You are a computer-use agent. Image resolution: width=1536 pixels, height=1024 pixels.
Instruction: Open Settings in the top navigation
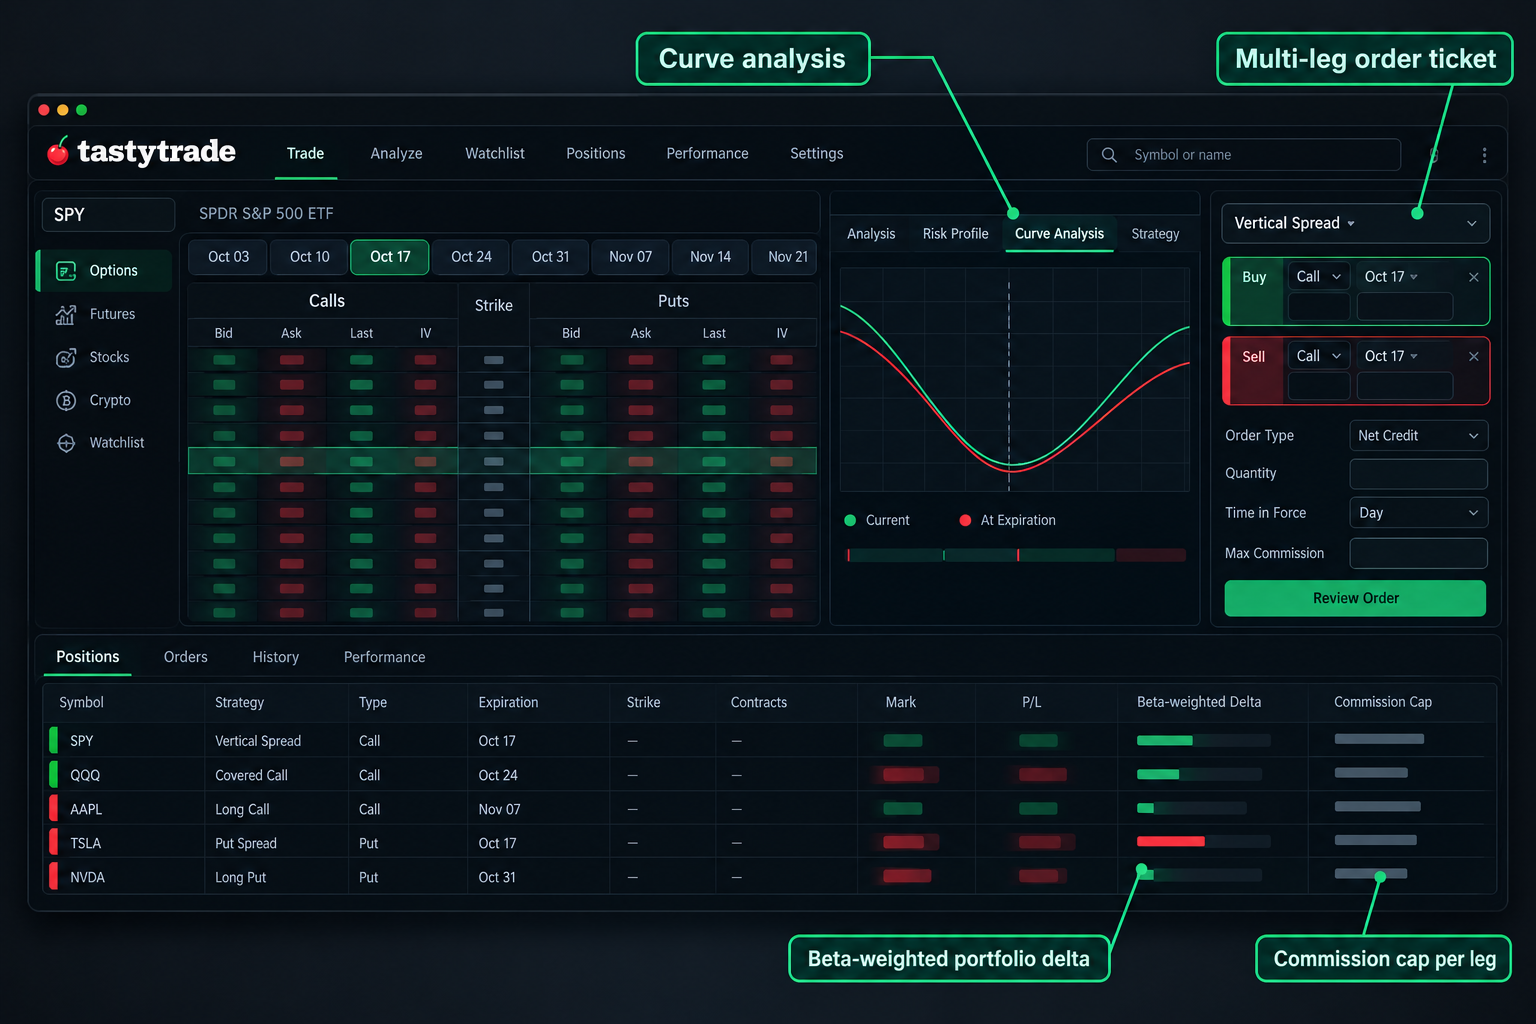(816, 154)
